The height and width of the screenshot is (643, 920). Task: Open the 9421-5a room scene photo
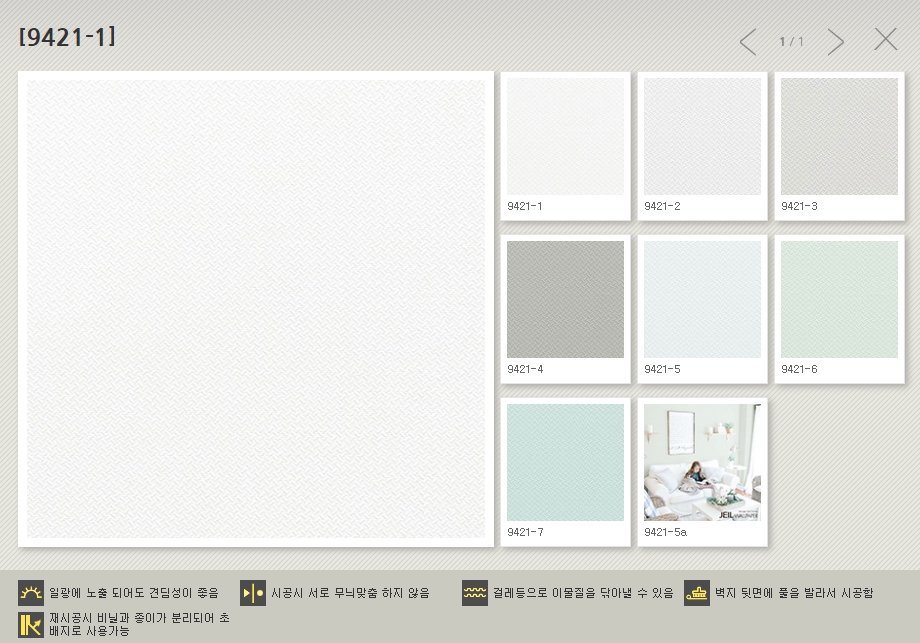point(702,462)
